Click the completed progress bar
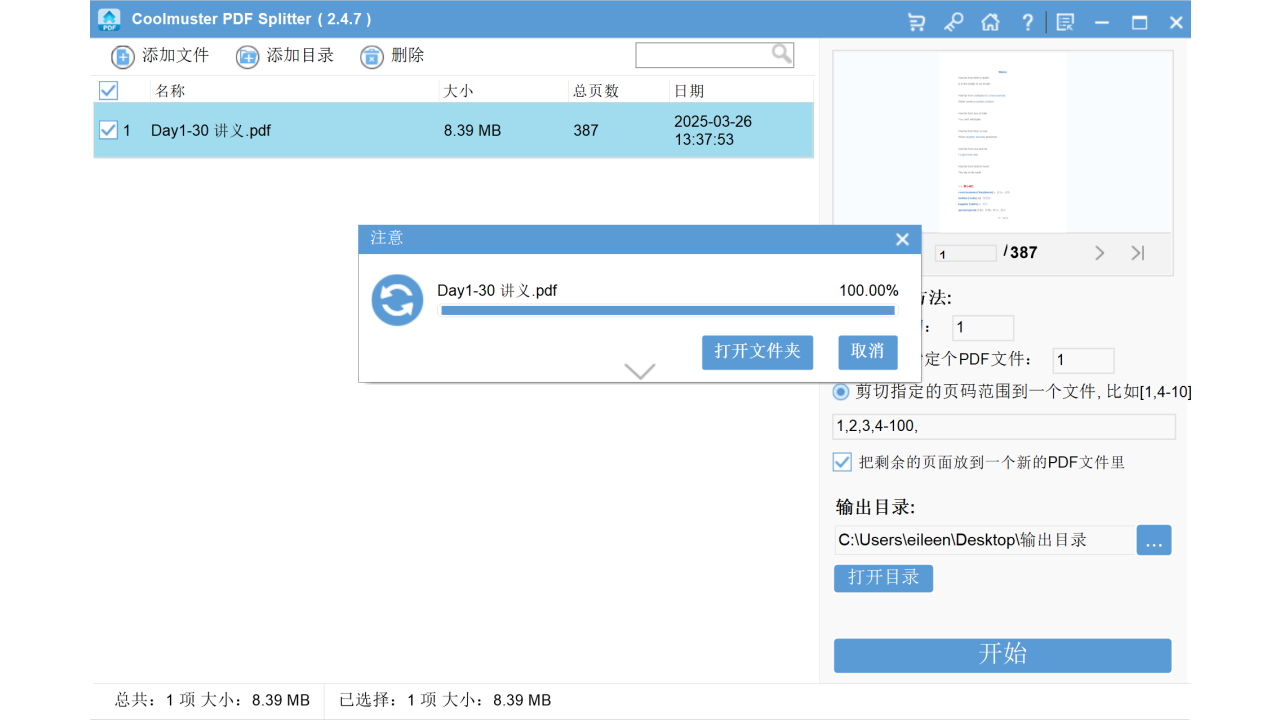This screenshot has height=720, width=1280. 667,311
